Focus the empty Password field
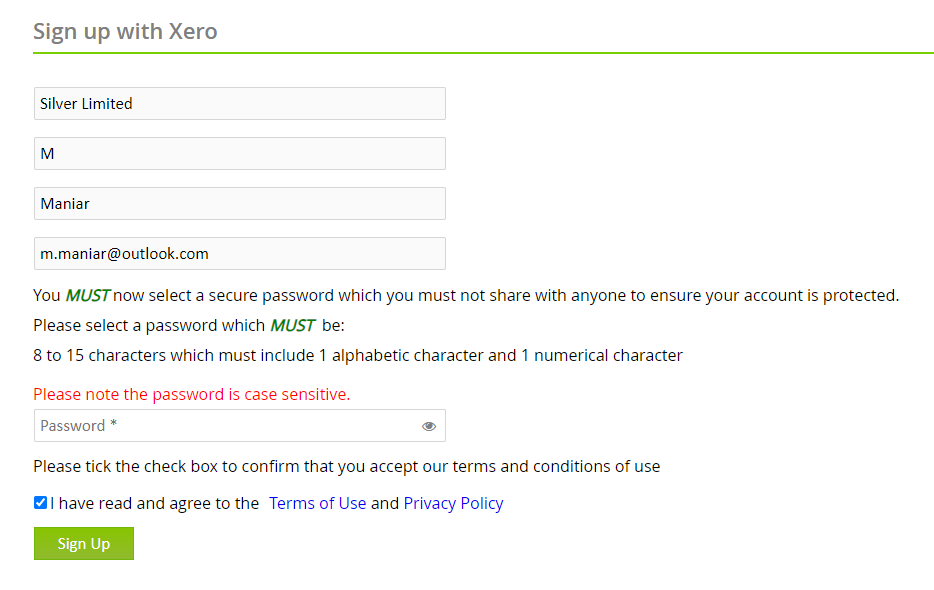 point(225,426)
